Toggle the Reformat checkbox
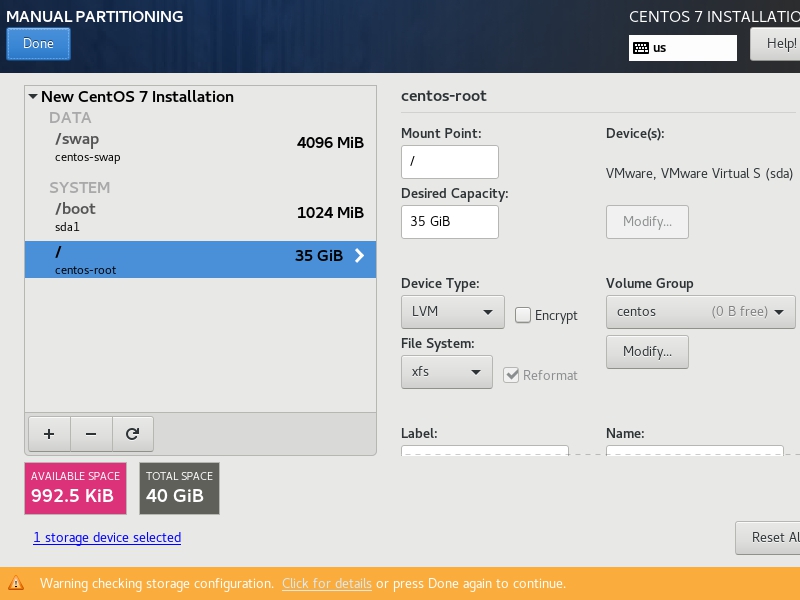 511,375
